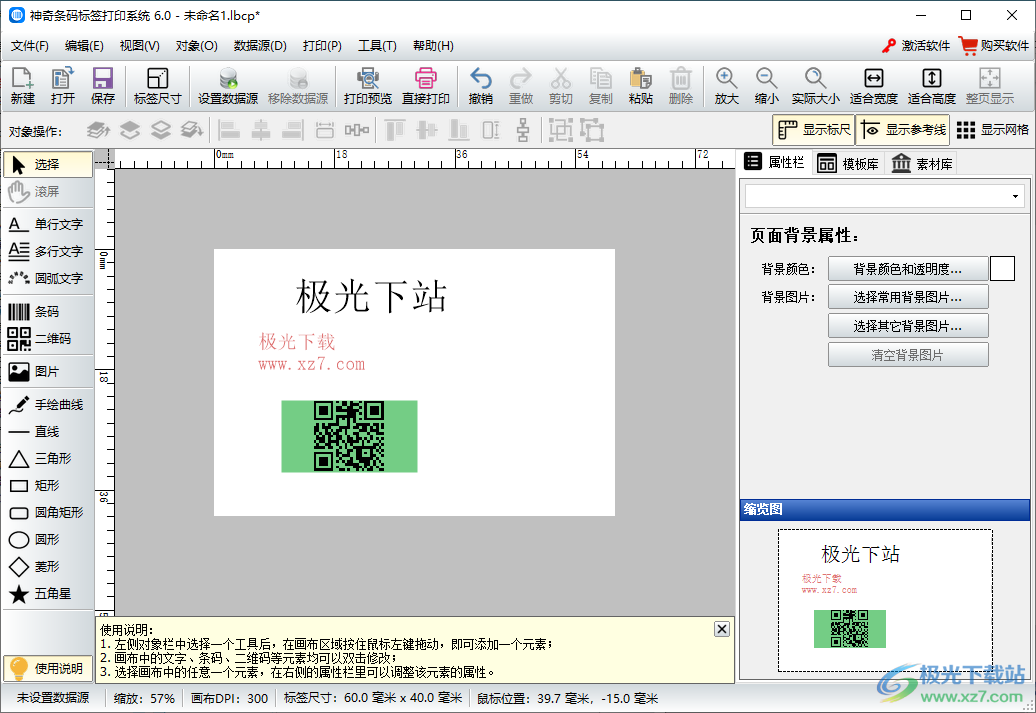Save the label with 保存 icon
This screenshot has height=713, width=1036.
(x=102, y=86)
